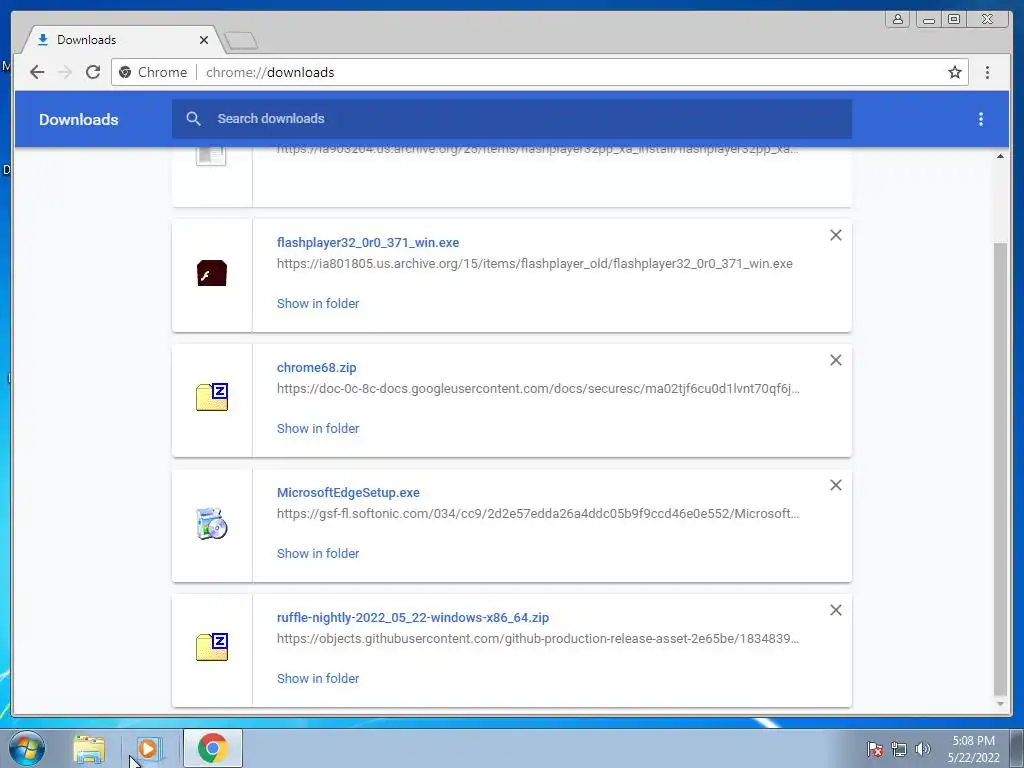Click the magnifier icon in Search downloads
1024x768 pixels.
(x=193, y=118)
